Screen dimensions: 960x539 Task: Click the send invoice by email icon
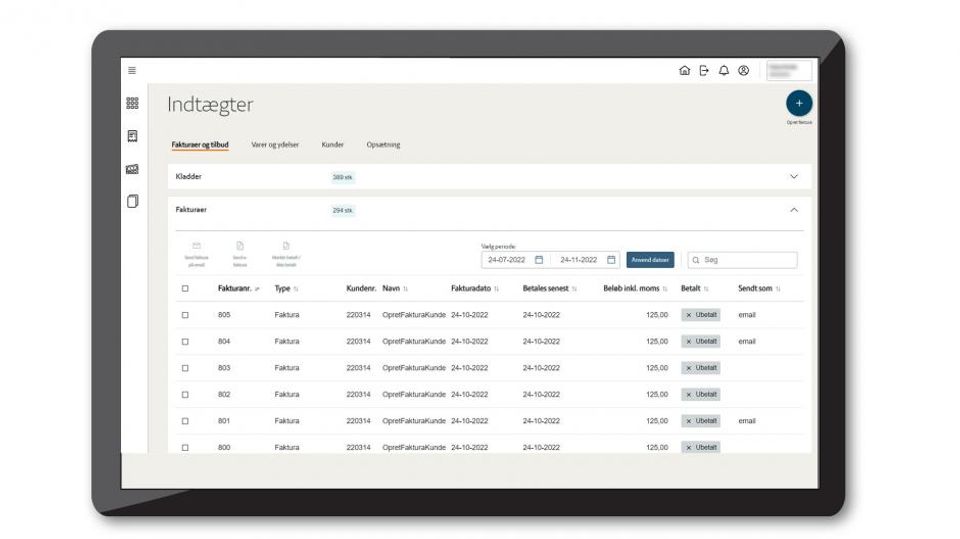pyautogui.click(x=197, y=246)
